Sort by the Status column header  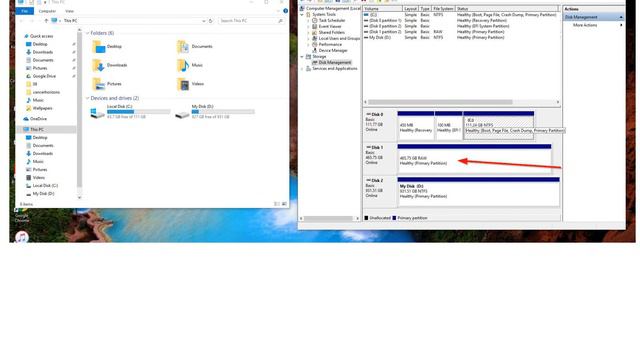506,9
